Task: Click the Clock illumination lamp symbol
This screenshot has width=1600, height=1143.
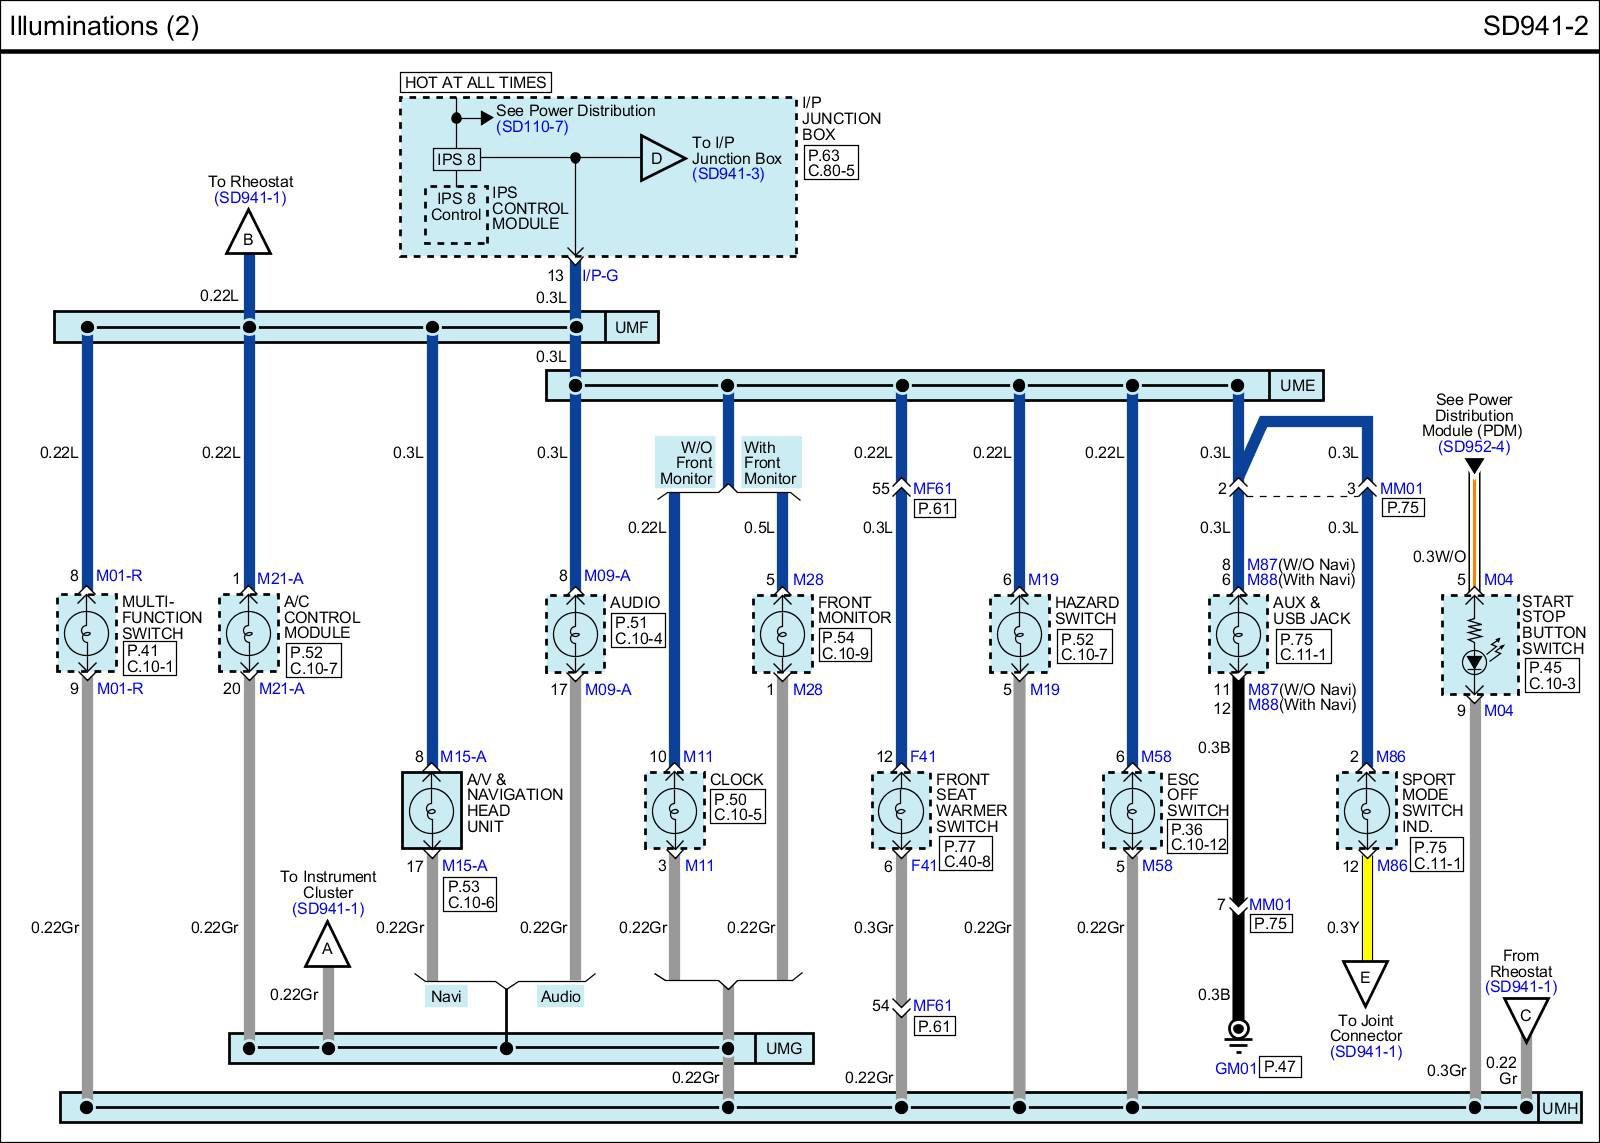Action: tap(674, 811)
